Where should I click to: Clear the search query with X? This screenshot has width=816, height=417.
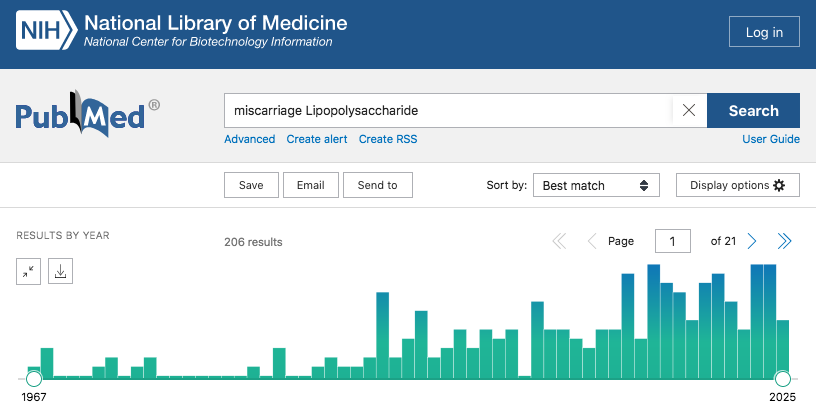click(x=689, y=110)
